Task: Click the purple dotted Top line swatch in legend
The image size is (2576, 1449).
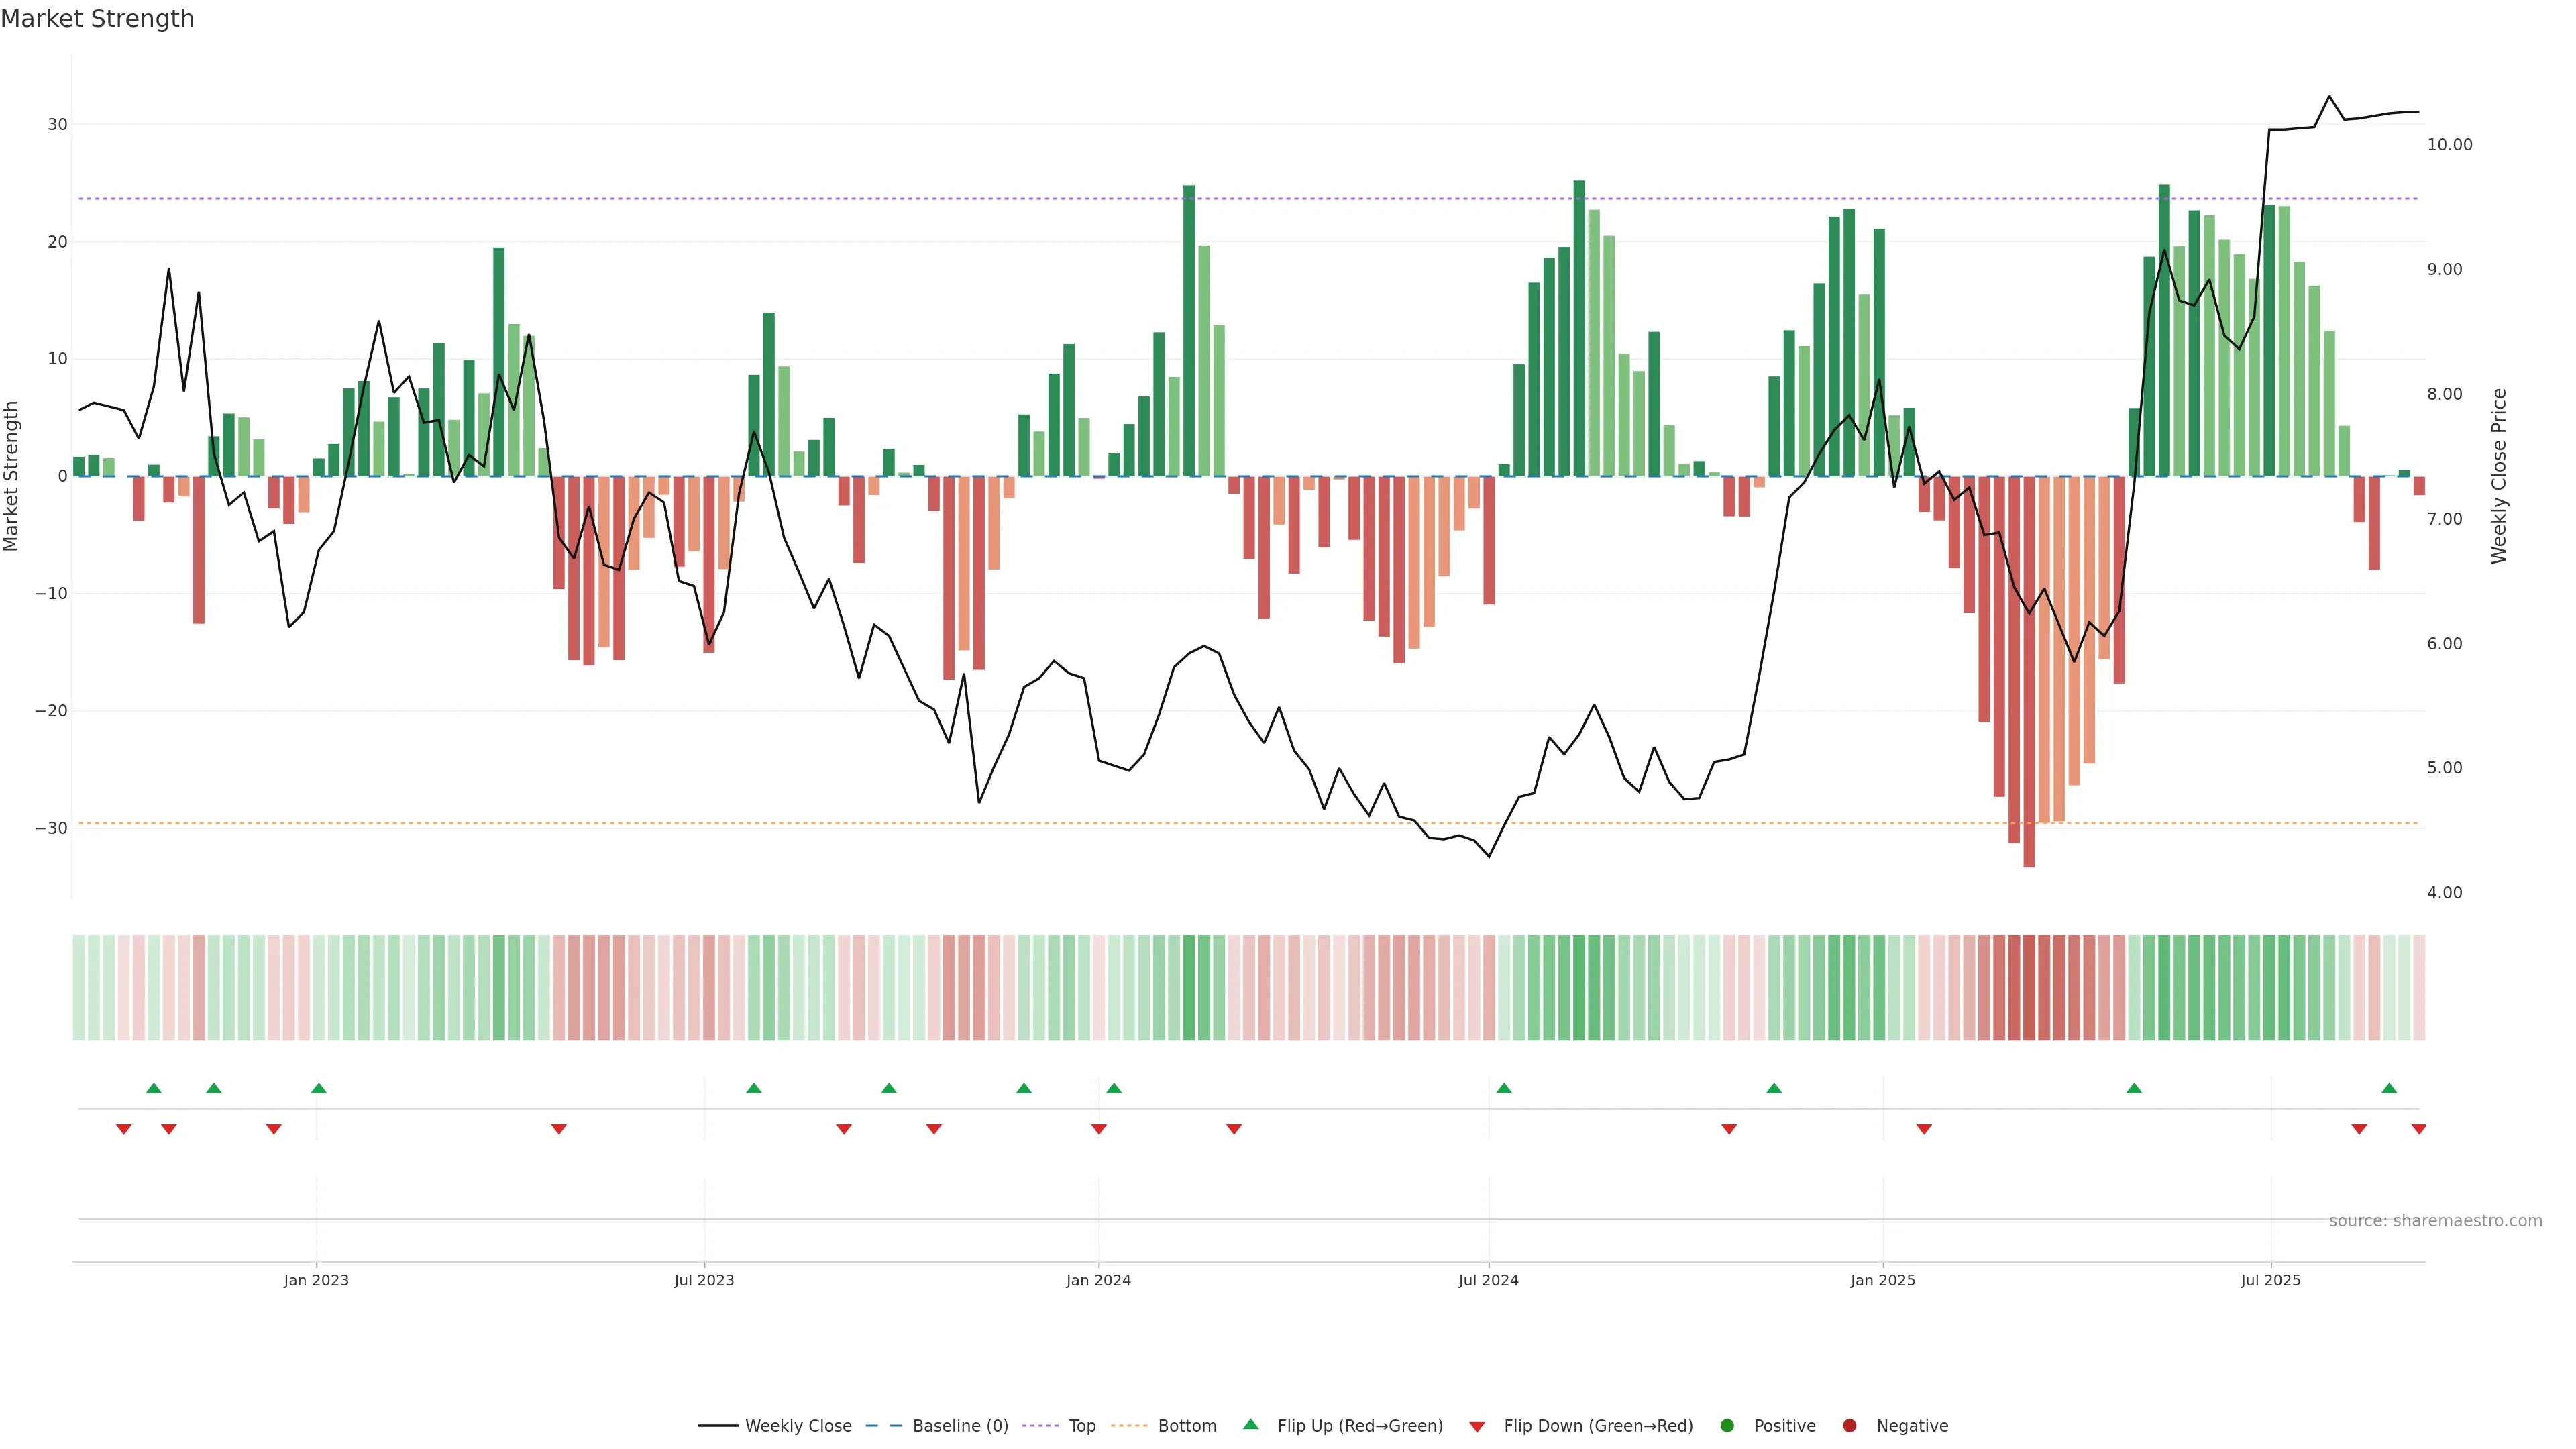Action: (1041, 1426)
